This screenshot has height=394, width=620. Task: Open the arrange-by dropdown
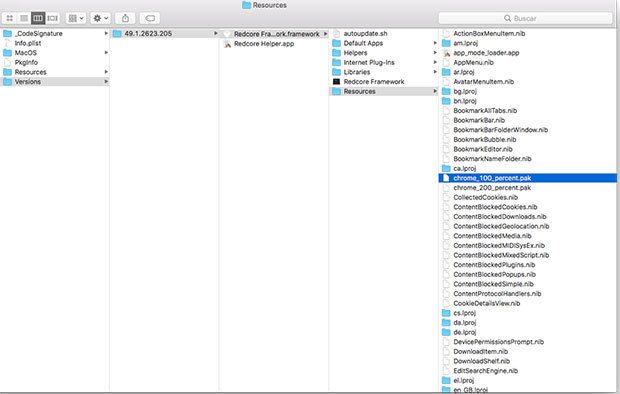pos(76,18)
